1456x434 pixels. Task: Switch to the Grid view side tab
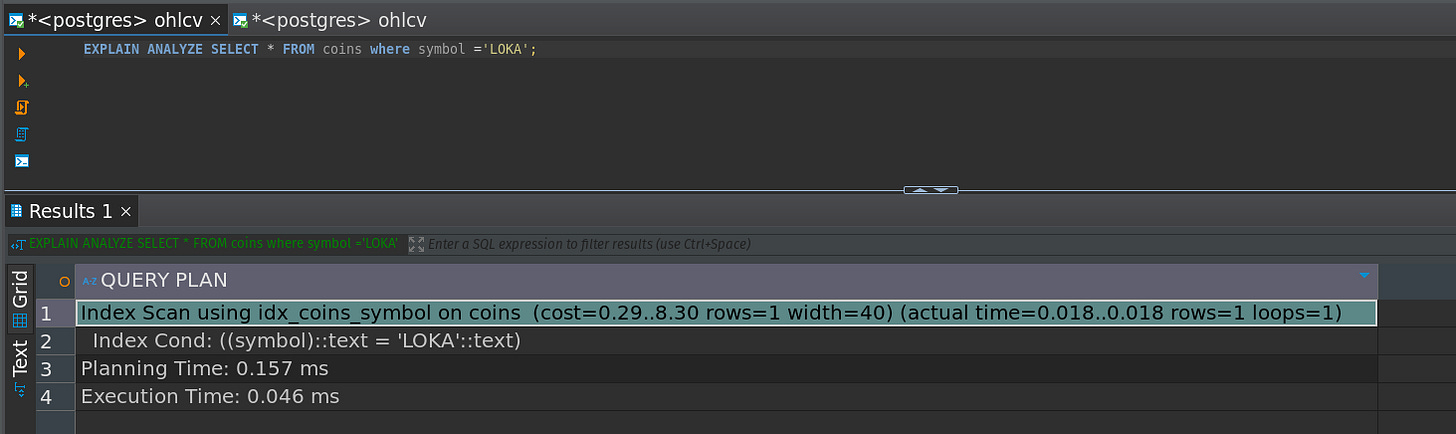20,300
